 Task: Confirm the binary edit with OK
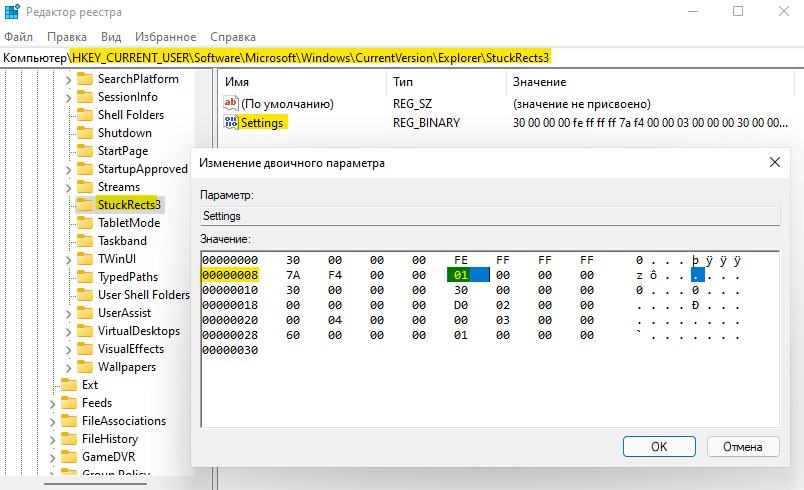659,446
